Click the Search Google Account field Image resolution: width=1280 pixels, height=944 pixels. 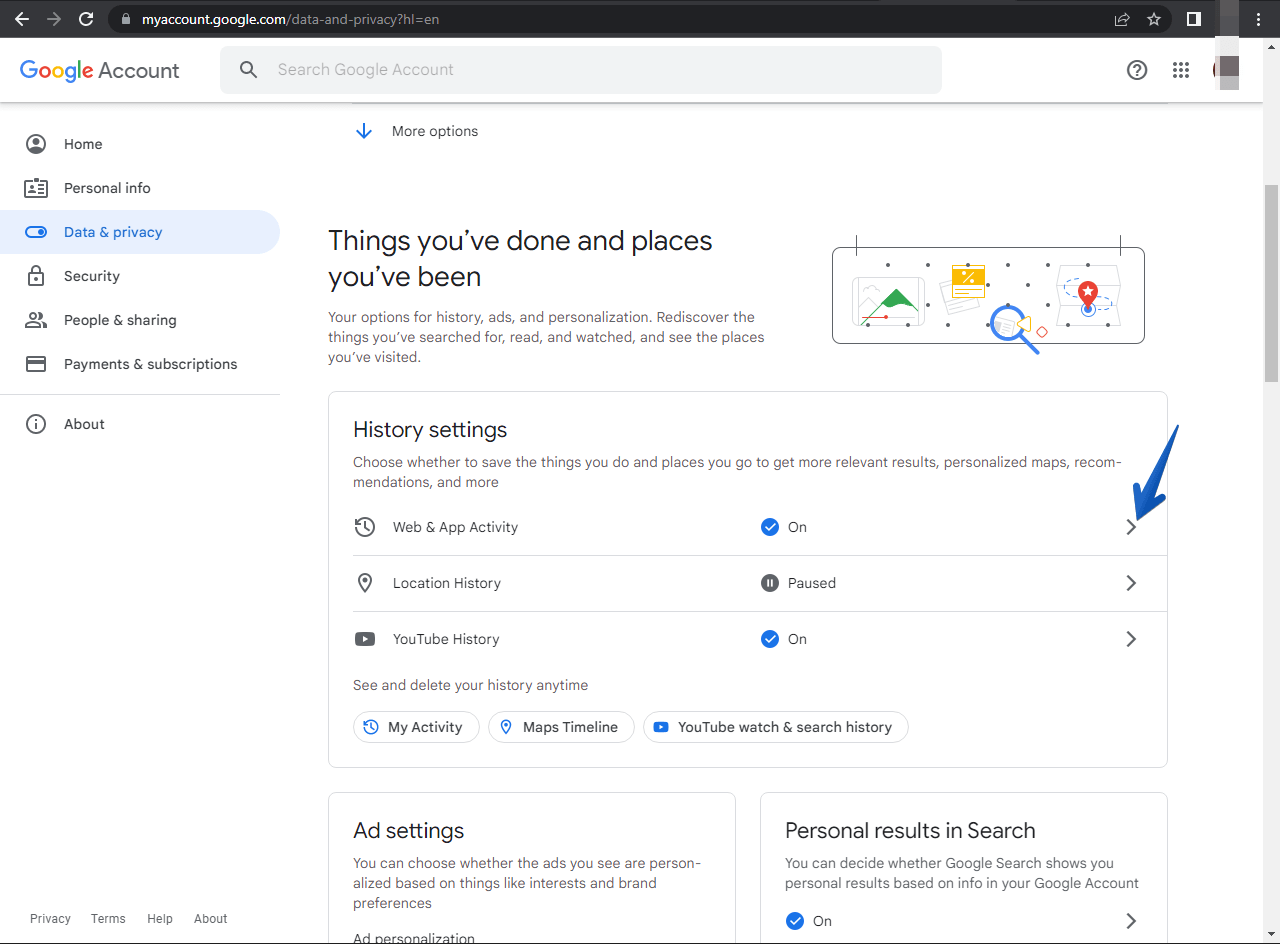[x=580, y=70]
